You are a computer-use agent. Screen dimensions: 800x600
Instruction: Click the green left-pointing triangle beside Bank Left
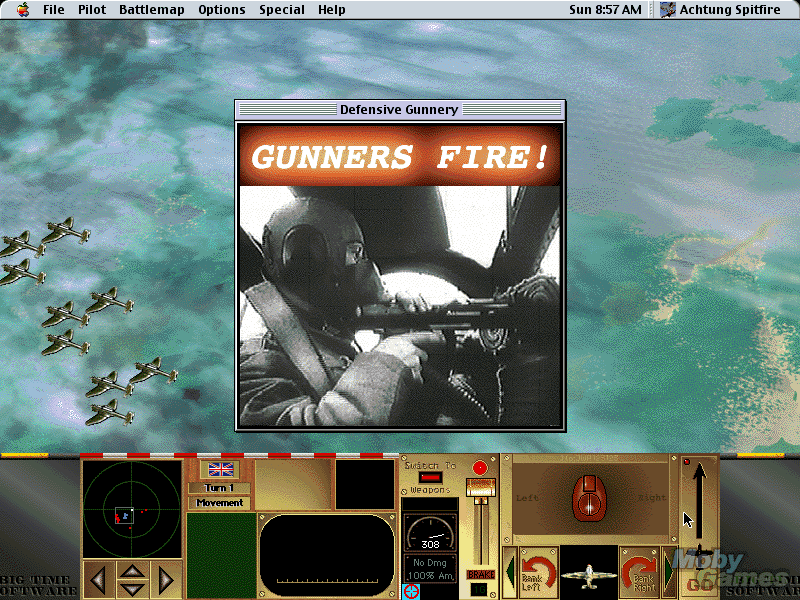pyautogui.click(x=510, y=572)
